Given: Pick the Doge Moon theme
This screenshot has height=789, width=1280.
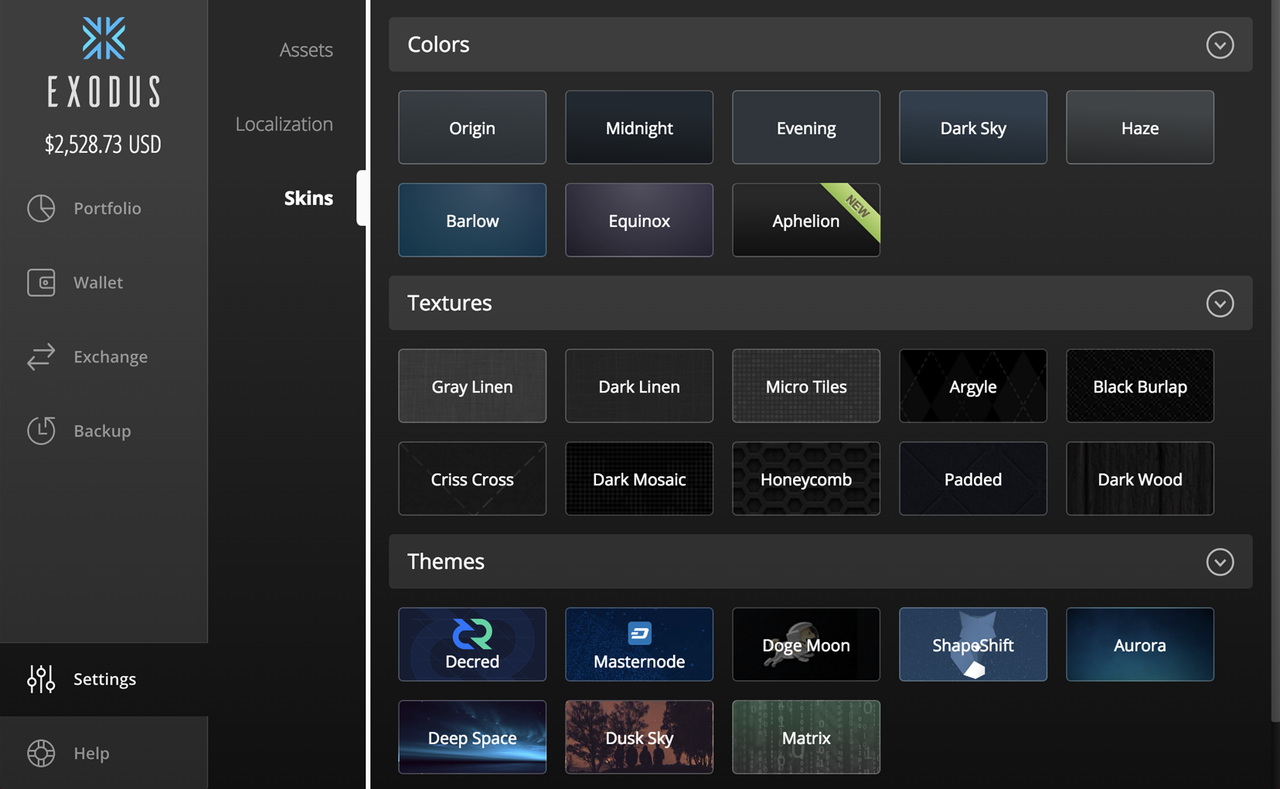Looking at the screenshot, I should 805,645.
